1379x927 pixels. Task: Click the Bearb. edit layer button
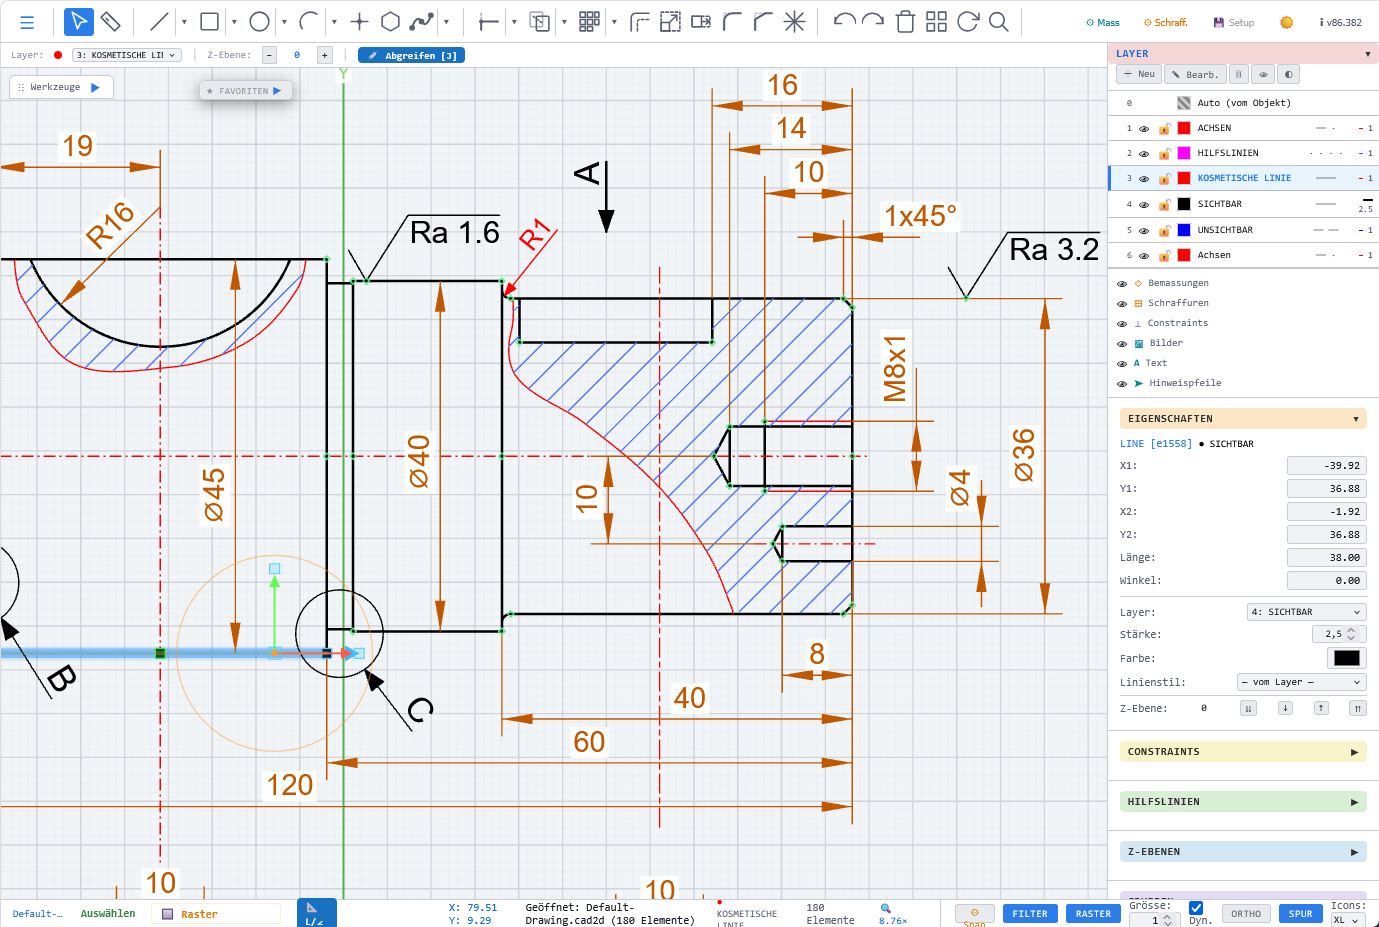click(1195, 74)
